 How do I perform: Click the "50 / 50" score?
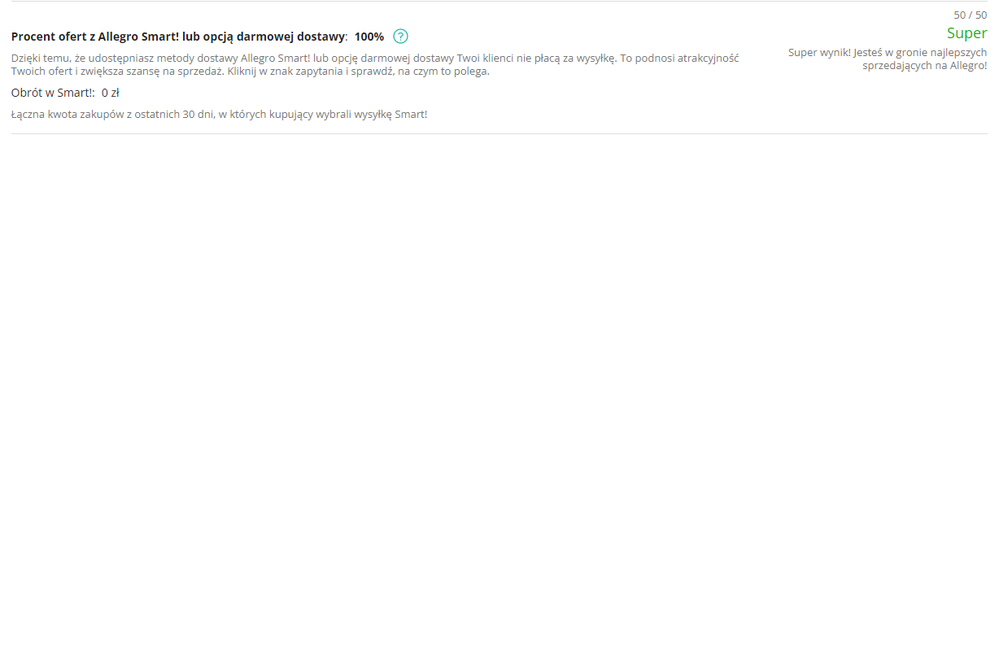970,15
